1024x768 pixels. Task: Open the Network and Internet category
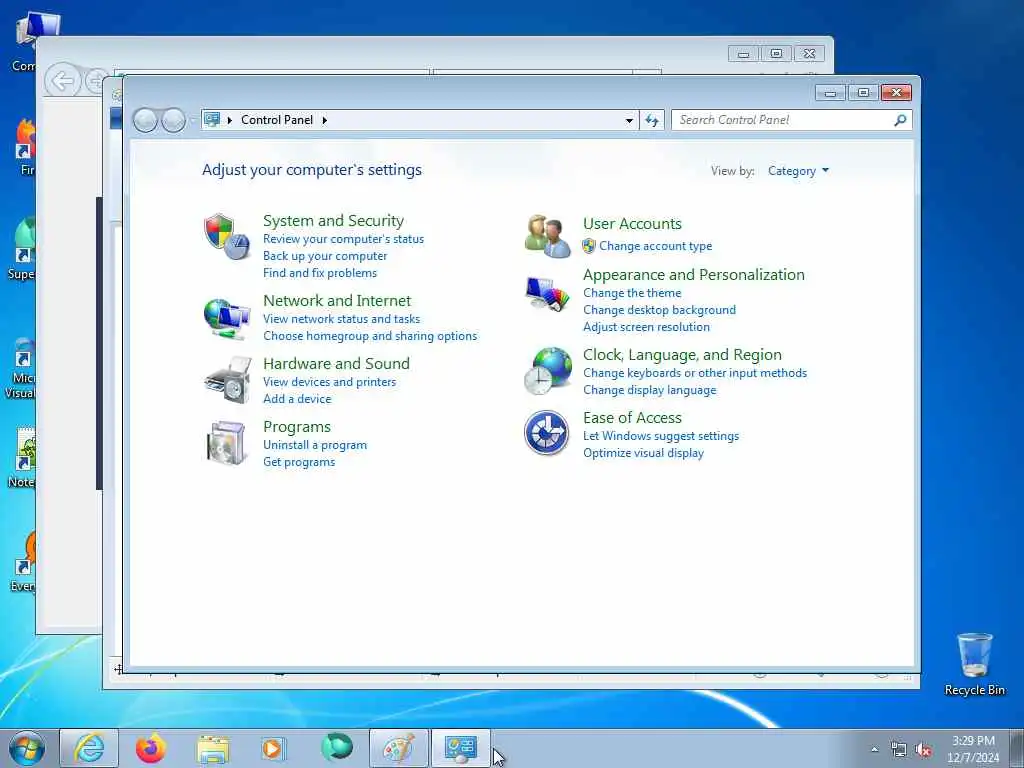pyautogui.click(x=337, y=300)
